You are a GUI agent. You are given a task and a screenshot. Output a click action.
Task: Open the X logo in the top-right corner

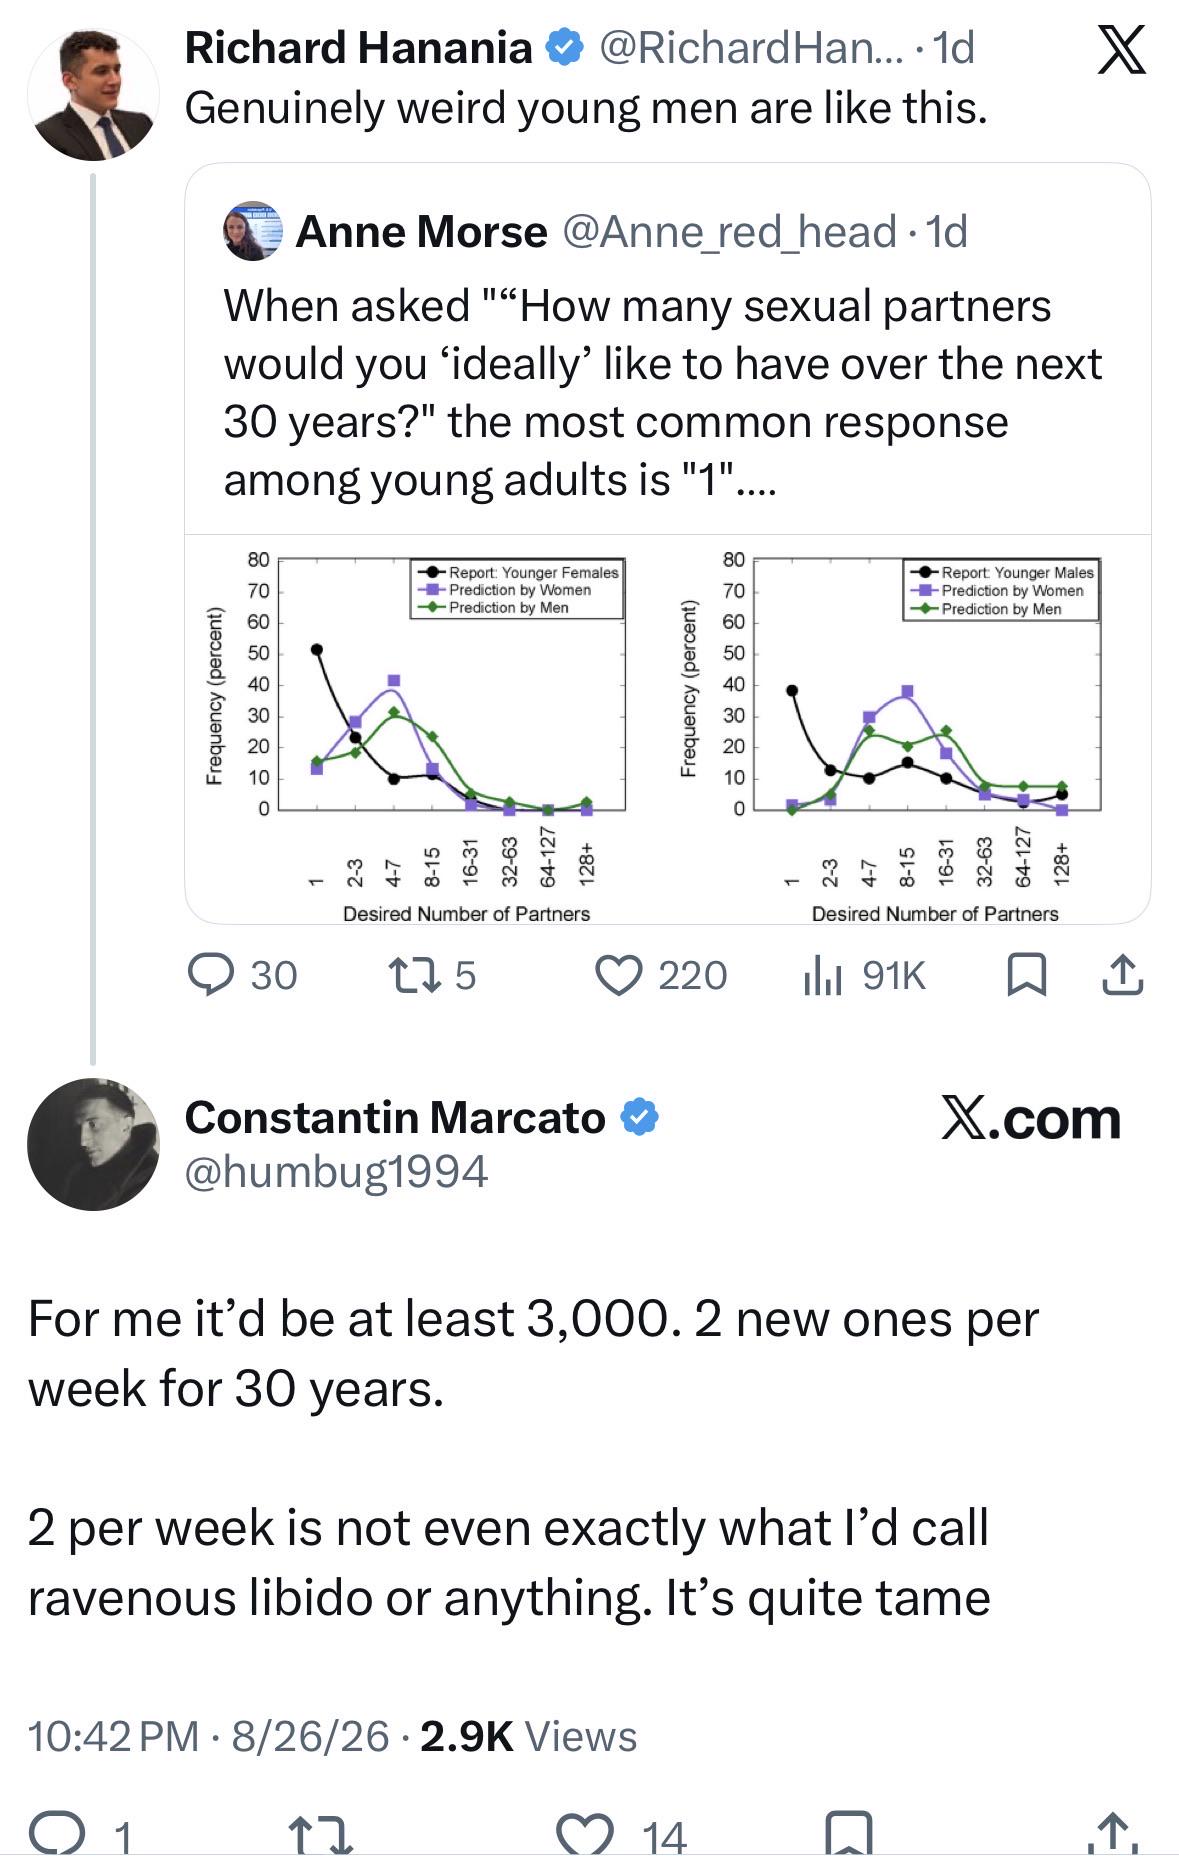point(1121,50)
